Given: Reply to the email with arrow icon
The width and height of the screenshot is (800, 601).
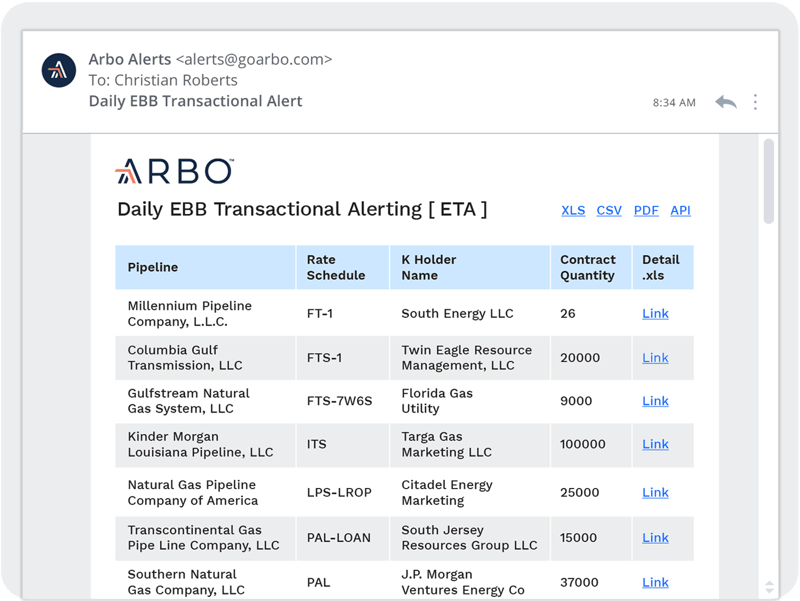Looking at the screenshot, I should pyautogui.click(x=726, y=102).
